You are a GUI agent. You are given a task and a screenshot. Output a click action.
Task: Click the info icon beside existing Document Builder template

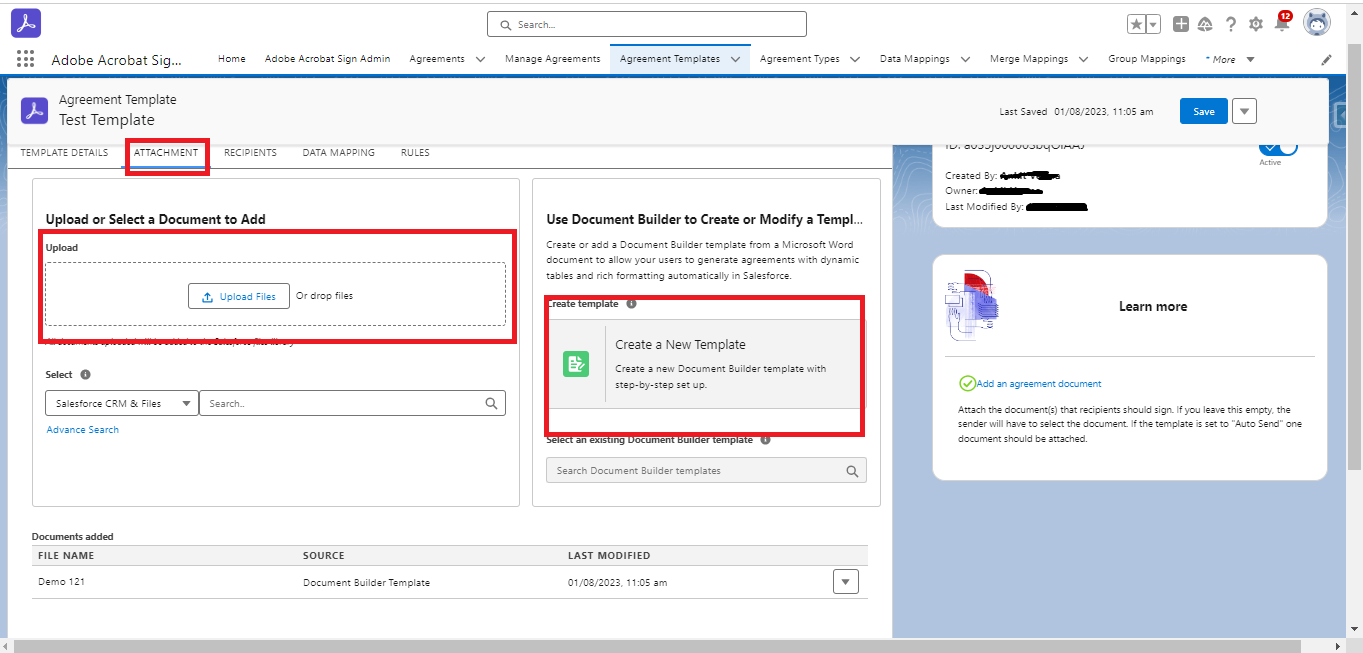click(x=765, y=439)
